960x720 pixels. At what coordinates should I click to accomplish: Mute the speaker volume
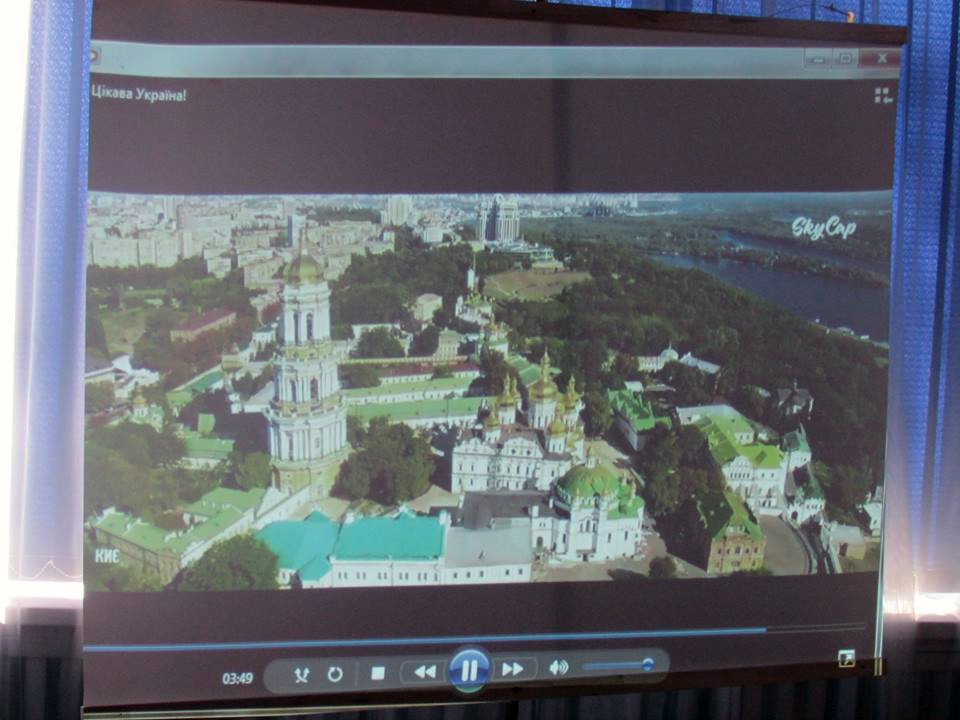point(558,667)
